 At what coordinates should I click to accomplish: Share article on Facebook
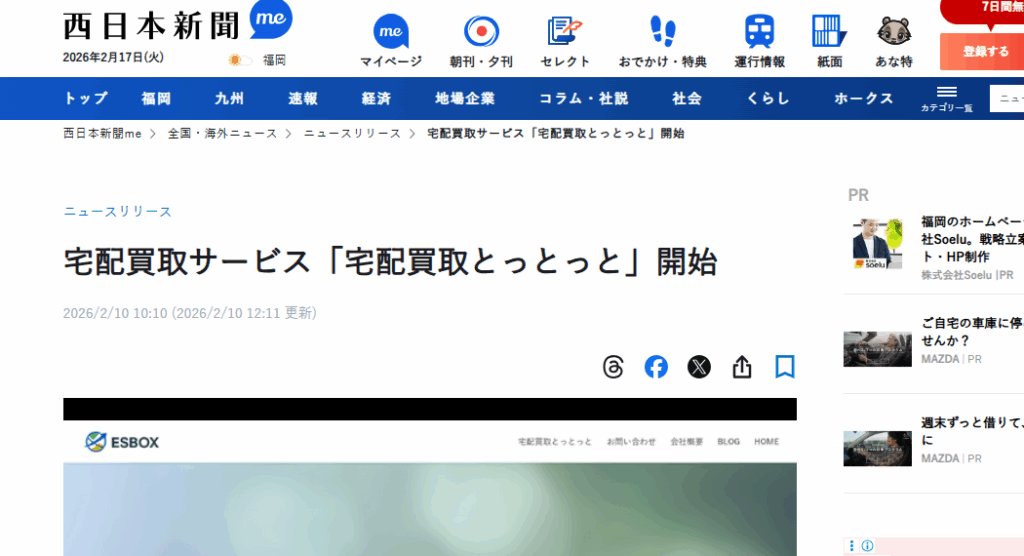coord(656,367)
